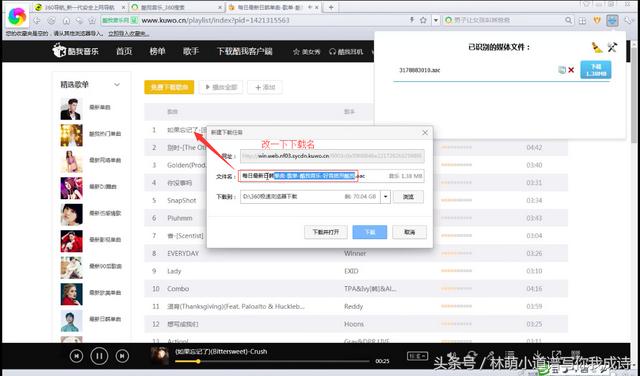The width and height of the screenshot is (640, 376).
Task: Open the second sidebar playlist thumbnail
Action: coord(71,135)
